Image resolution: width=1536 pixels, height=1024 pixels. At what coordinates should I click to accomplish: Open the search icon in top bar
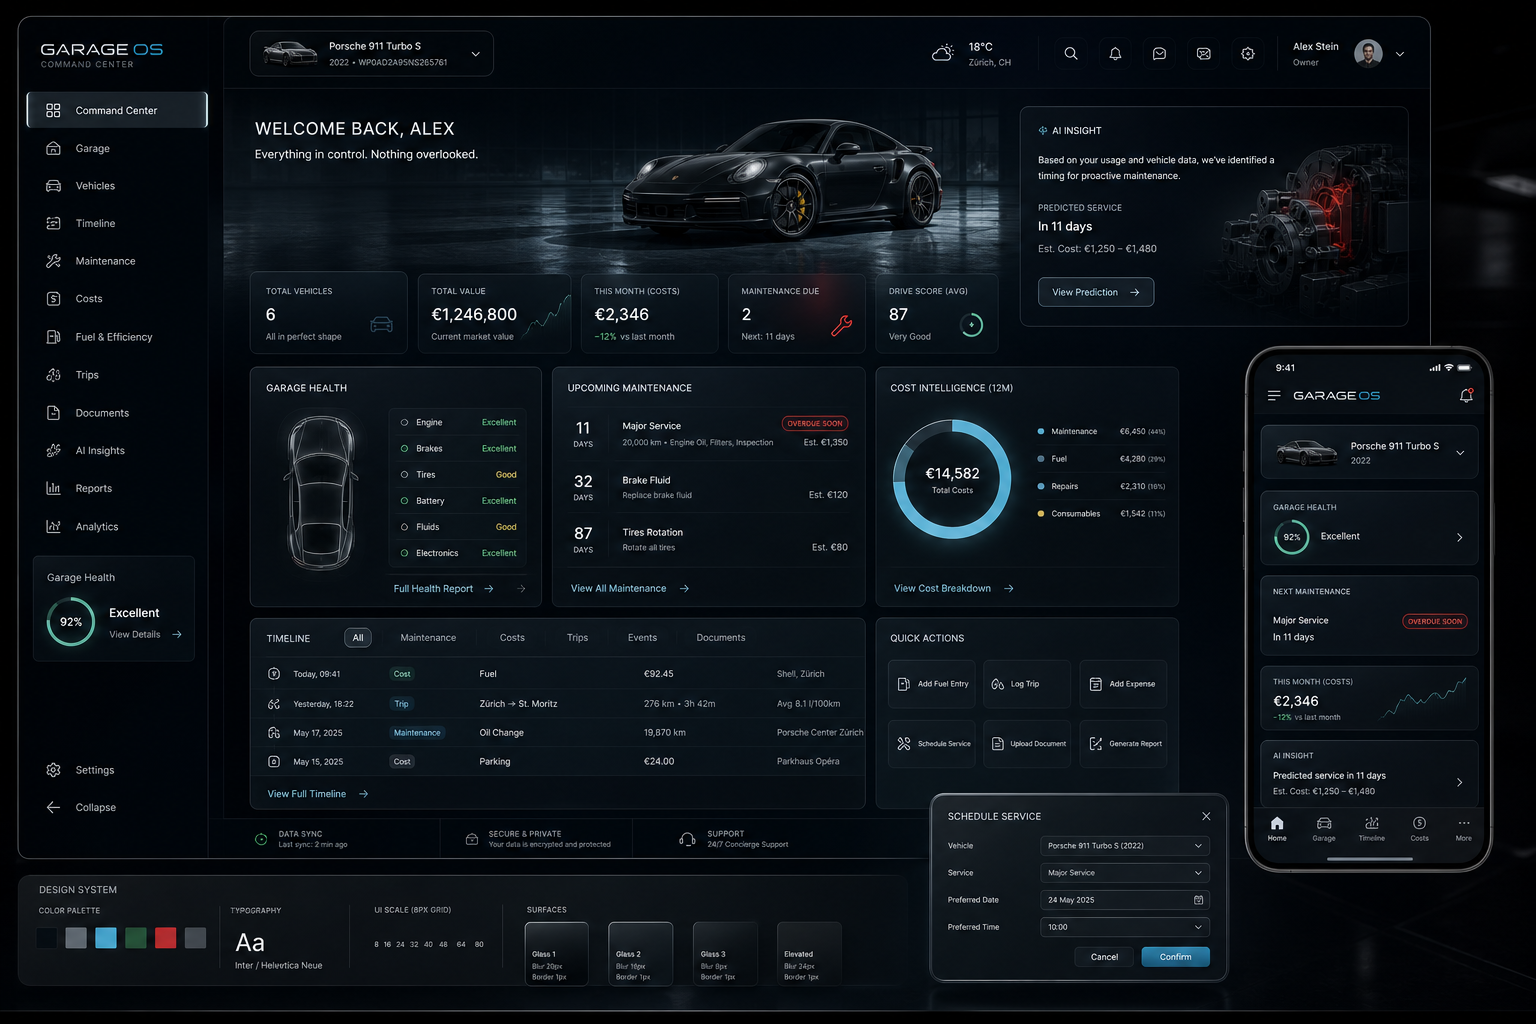[x=1071, y=54]
